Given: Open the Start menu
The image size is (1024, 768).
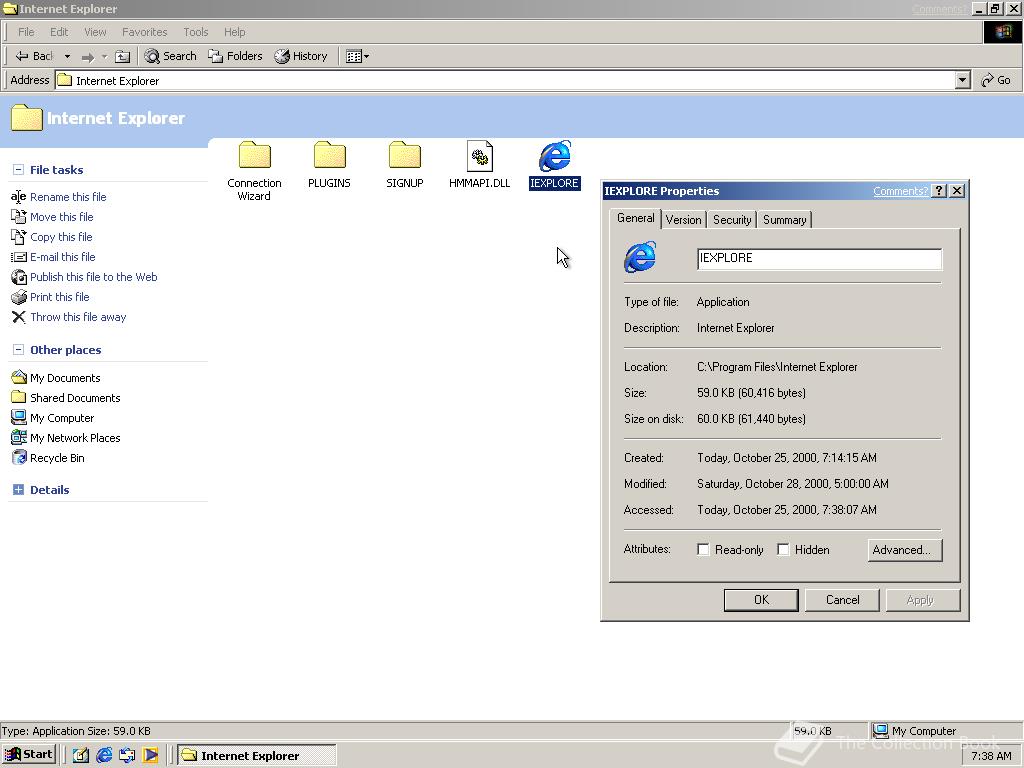Looking at the screenshot, I should [29, 754].
